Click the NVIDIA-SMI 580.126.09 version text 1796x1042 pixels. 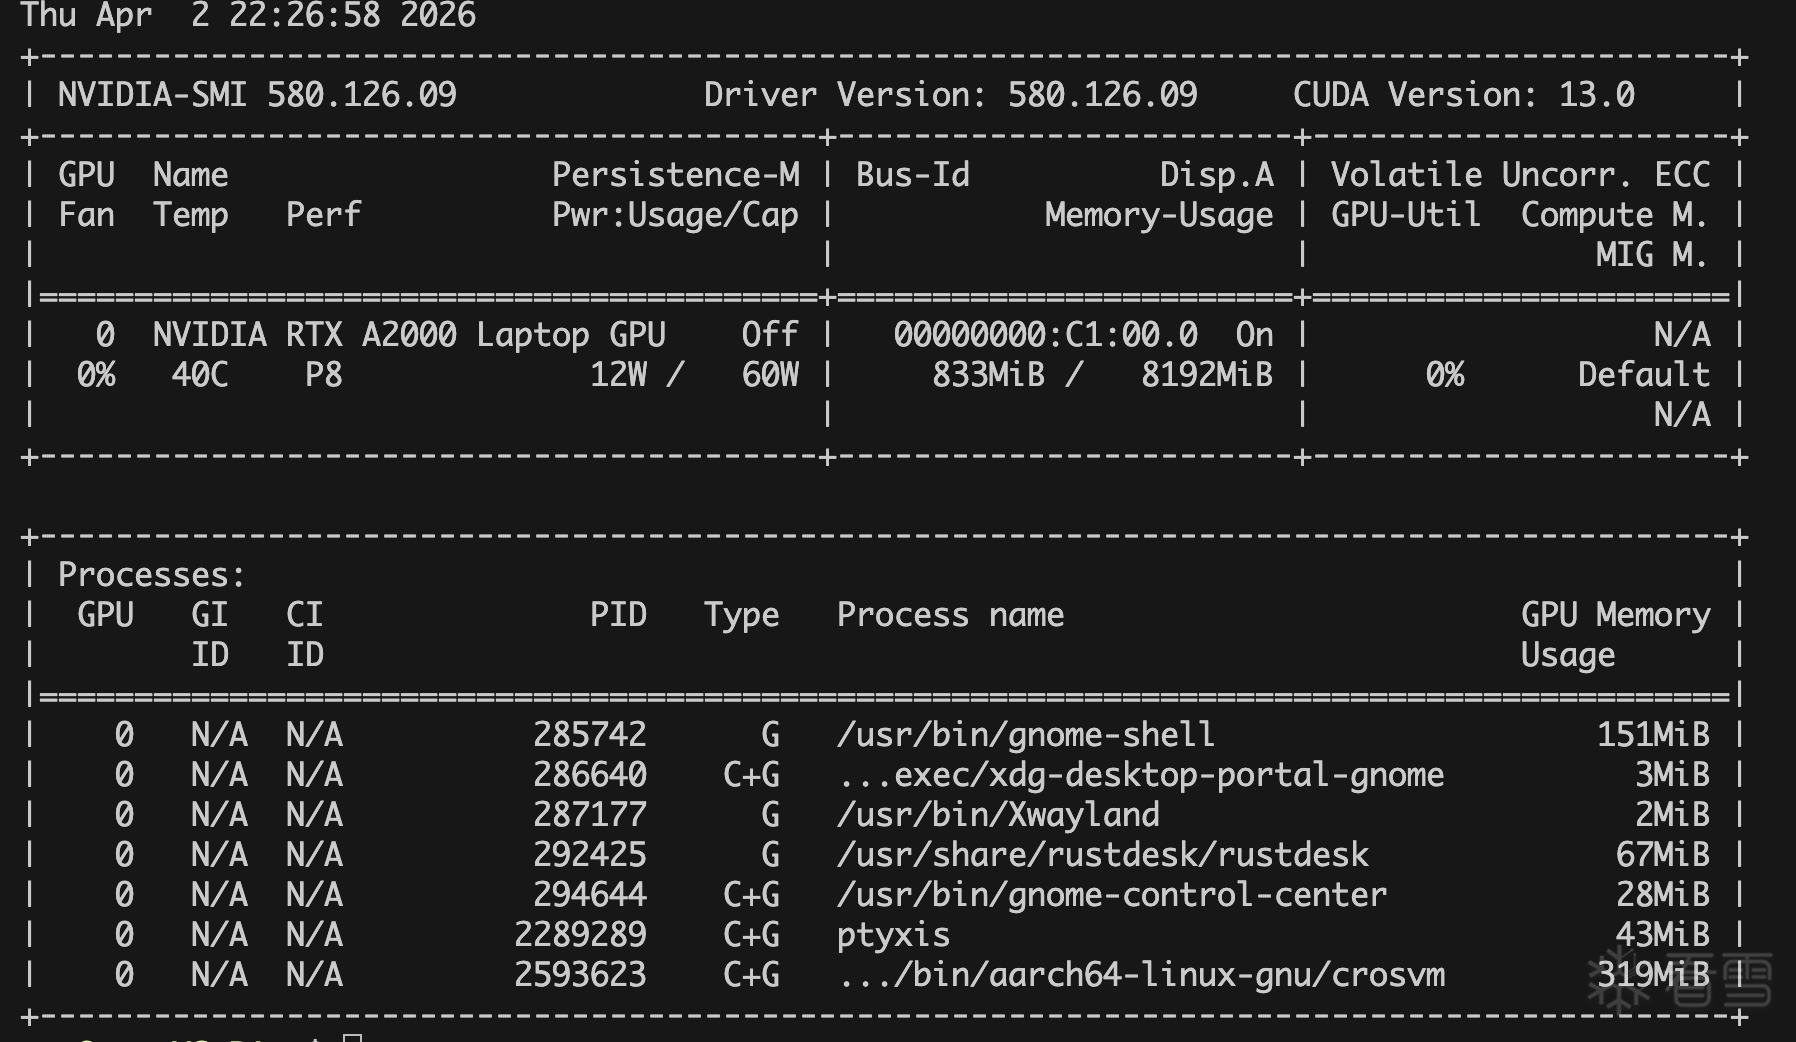click(x=257, y=95)
